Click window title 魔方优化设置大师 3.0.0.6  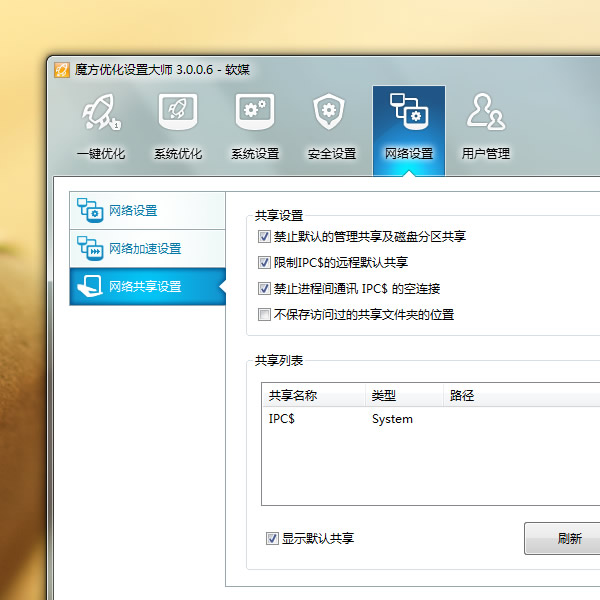pos(144,70)
